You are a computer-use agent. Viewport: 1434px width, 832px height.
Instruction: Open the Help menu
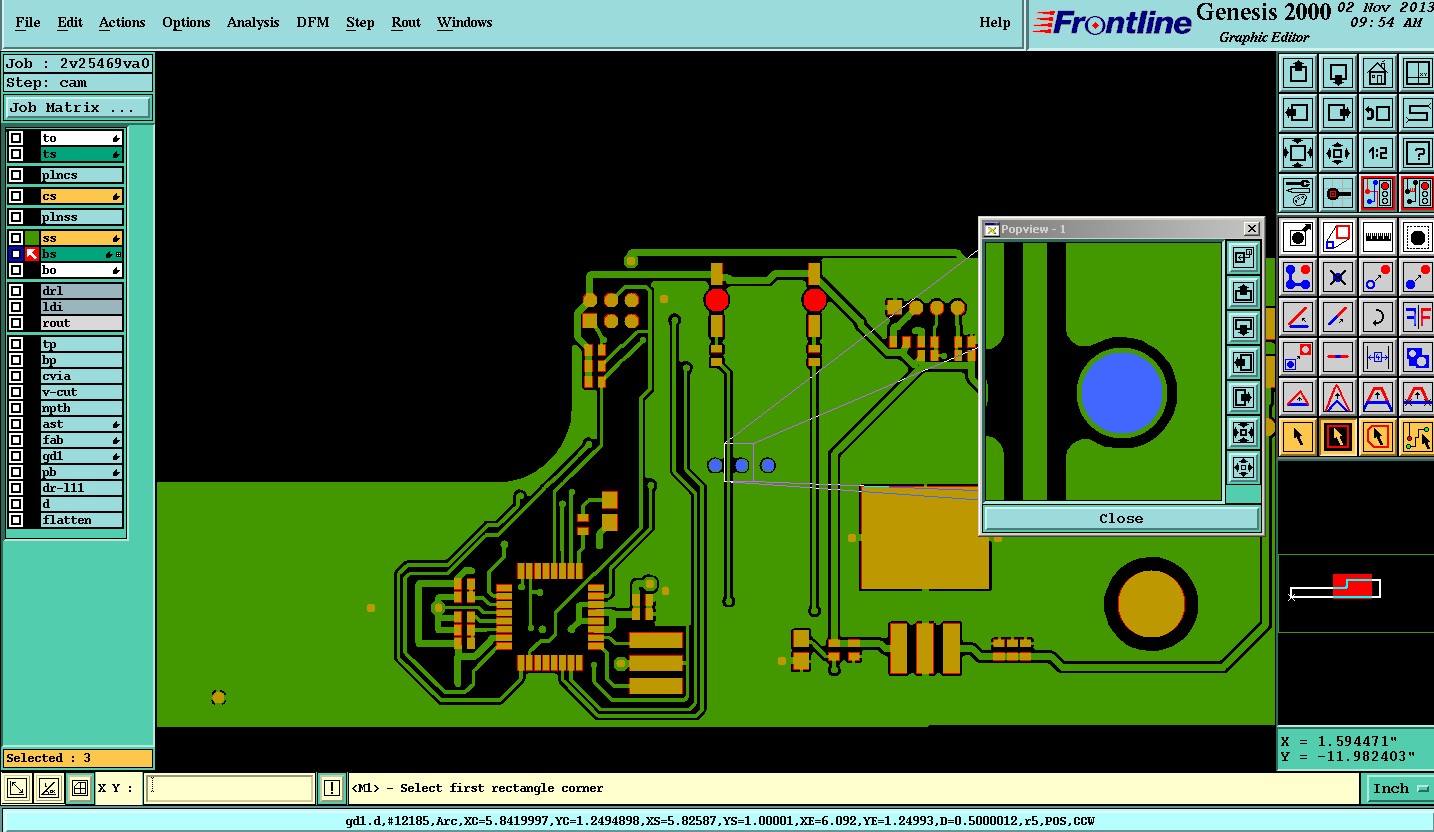coord(995,22)
